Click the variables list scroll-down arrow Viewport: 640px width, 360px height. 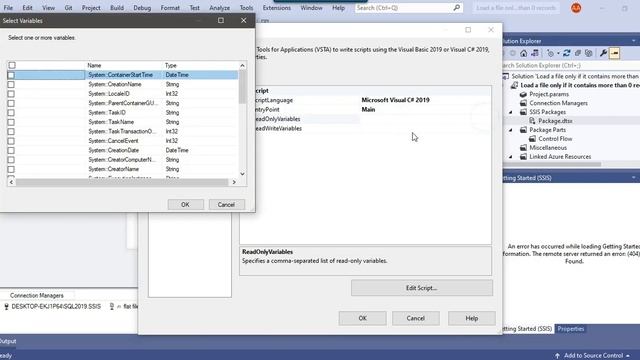(242, 174)
